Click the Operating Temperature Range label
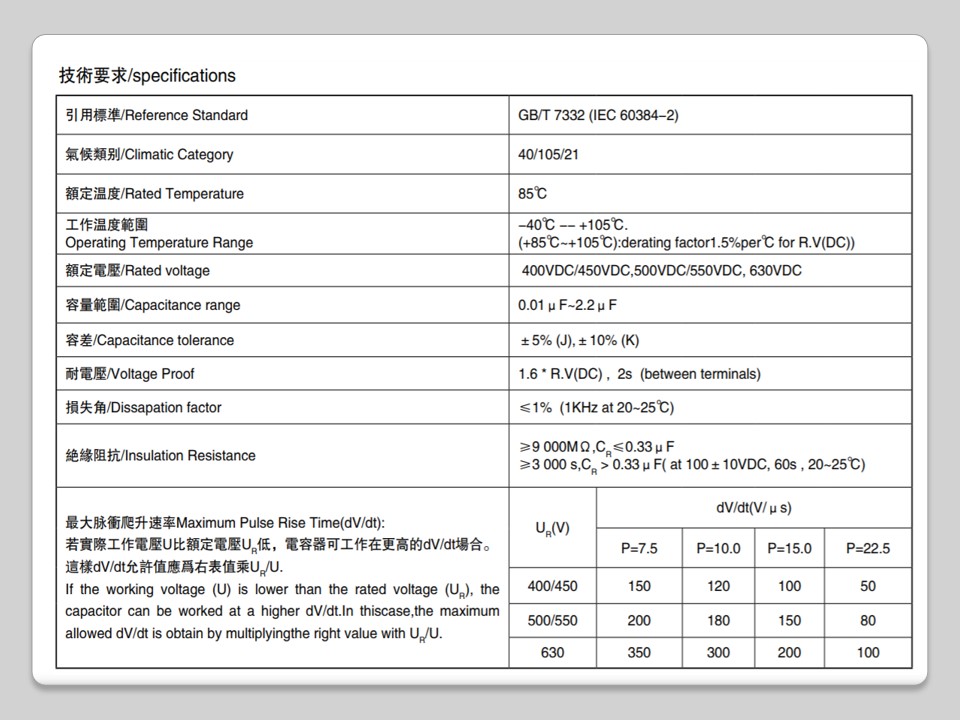 [x=159, y=242]
